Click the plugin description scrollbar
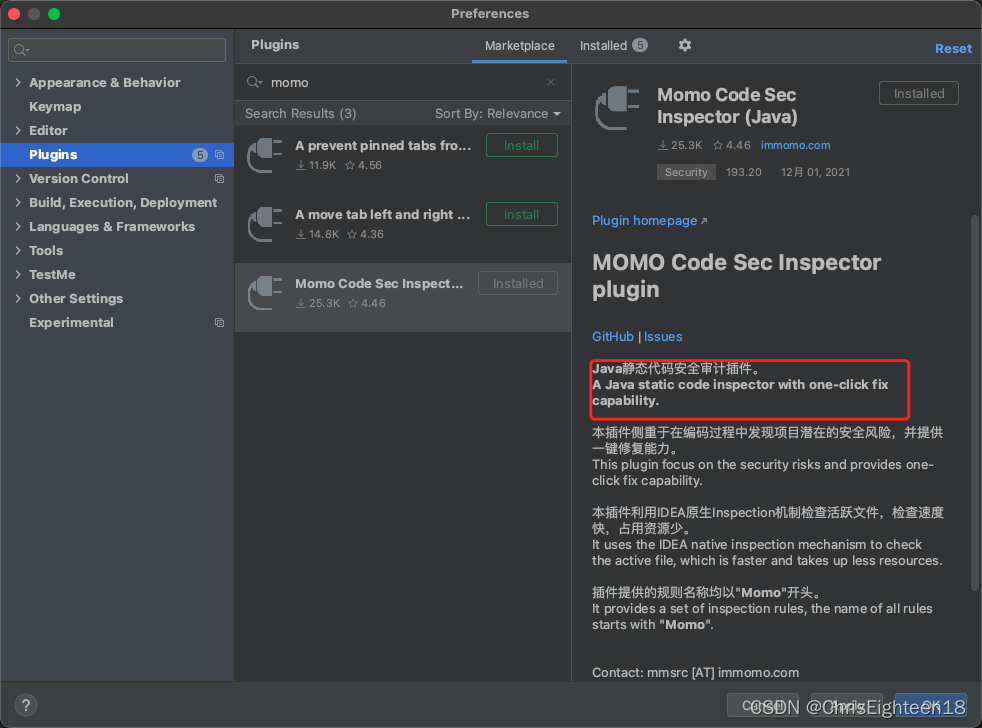The image size is (982, 728). (974, 402)
